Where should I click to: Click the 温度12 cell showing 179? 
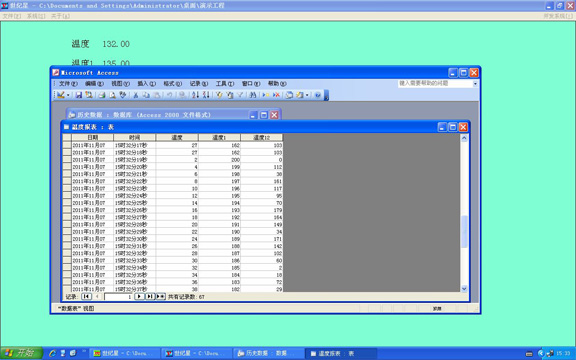click(262, 210)
